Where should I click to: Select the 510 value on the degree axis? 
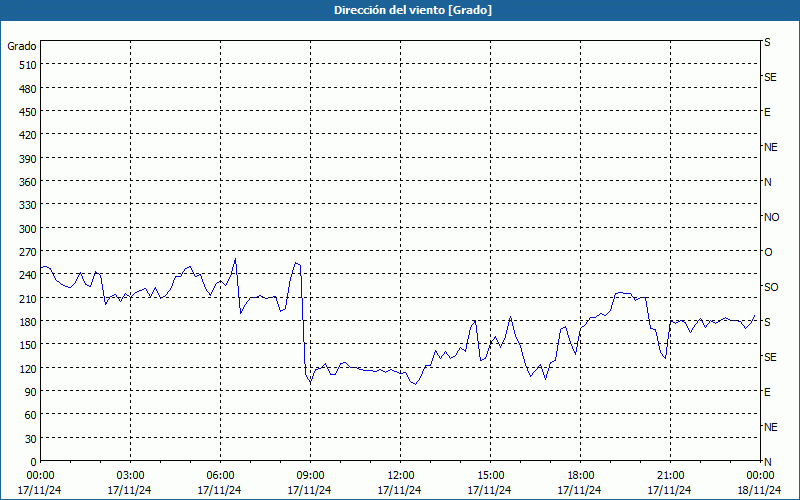(x=28, y=65)
